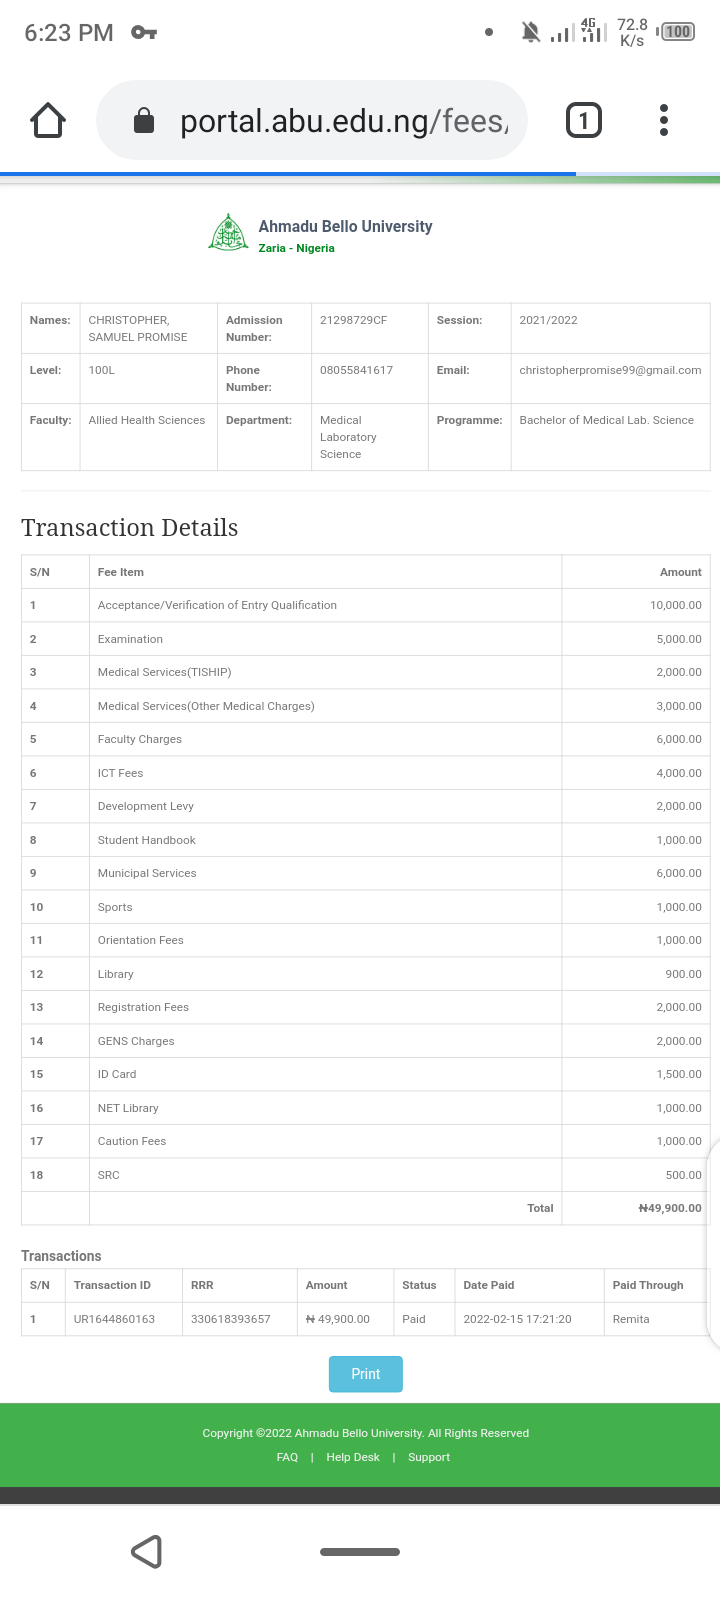
Task: Tap the padlock site security icon
Action: tap(144, 121)
